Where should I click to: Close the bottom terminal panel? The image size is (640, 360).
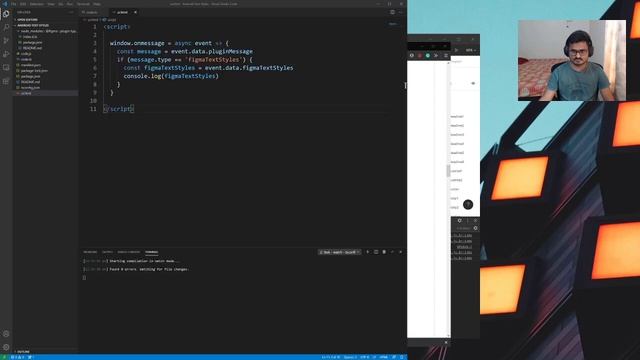click(400, 252)
